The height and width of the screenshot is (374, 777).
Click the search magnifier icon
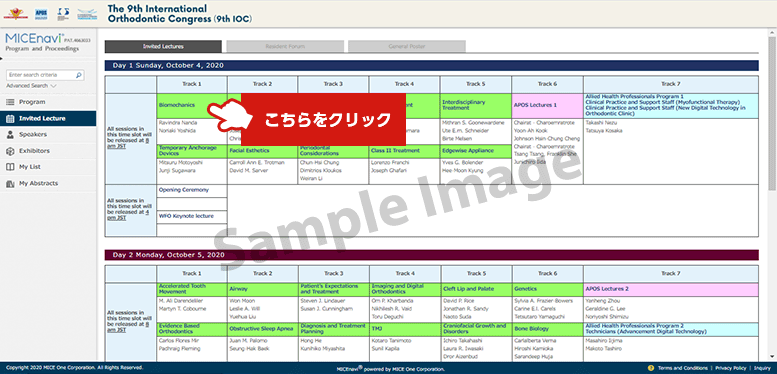(78, 75)
